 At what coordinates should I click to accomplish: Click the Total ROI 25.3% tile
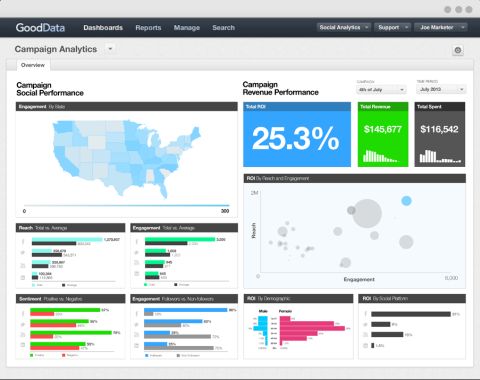click(297, 134)
